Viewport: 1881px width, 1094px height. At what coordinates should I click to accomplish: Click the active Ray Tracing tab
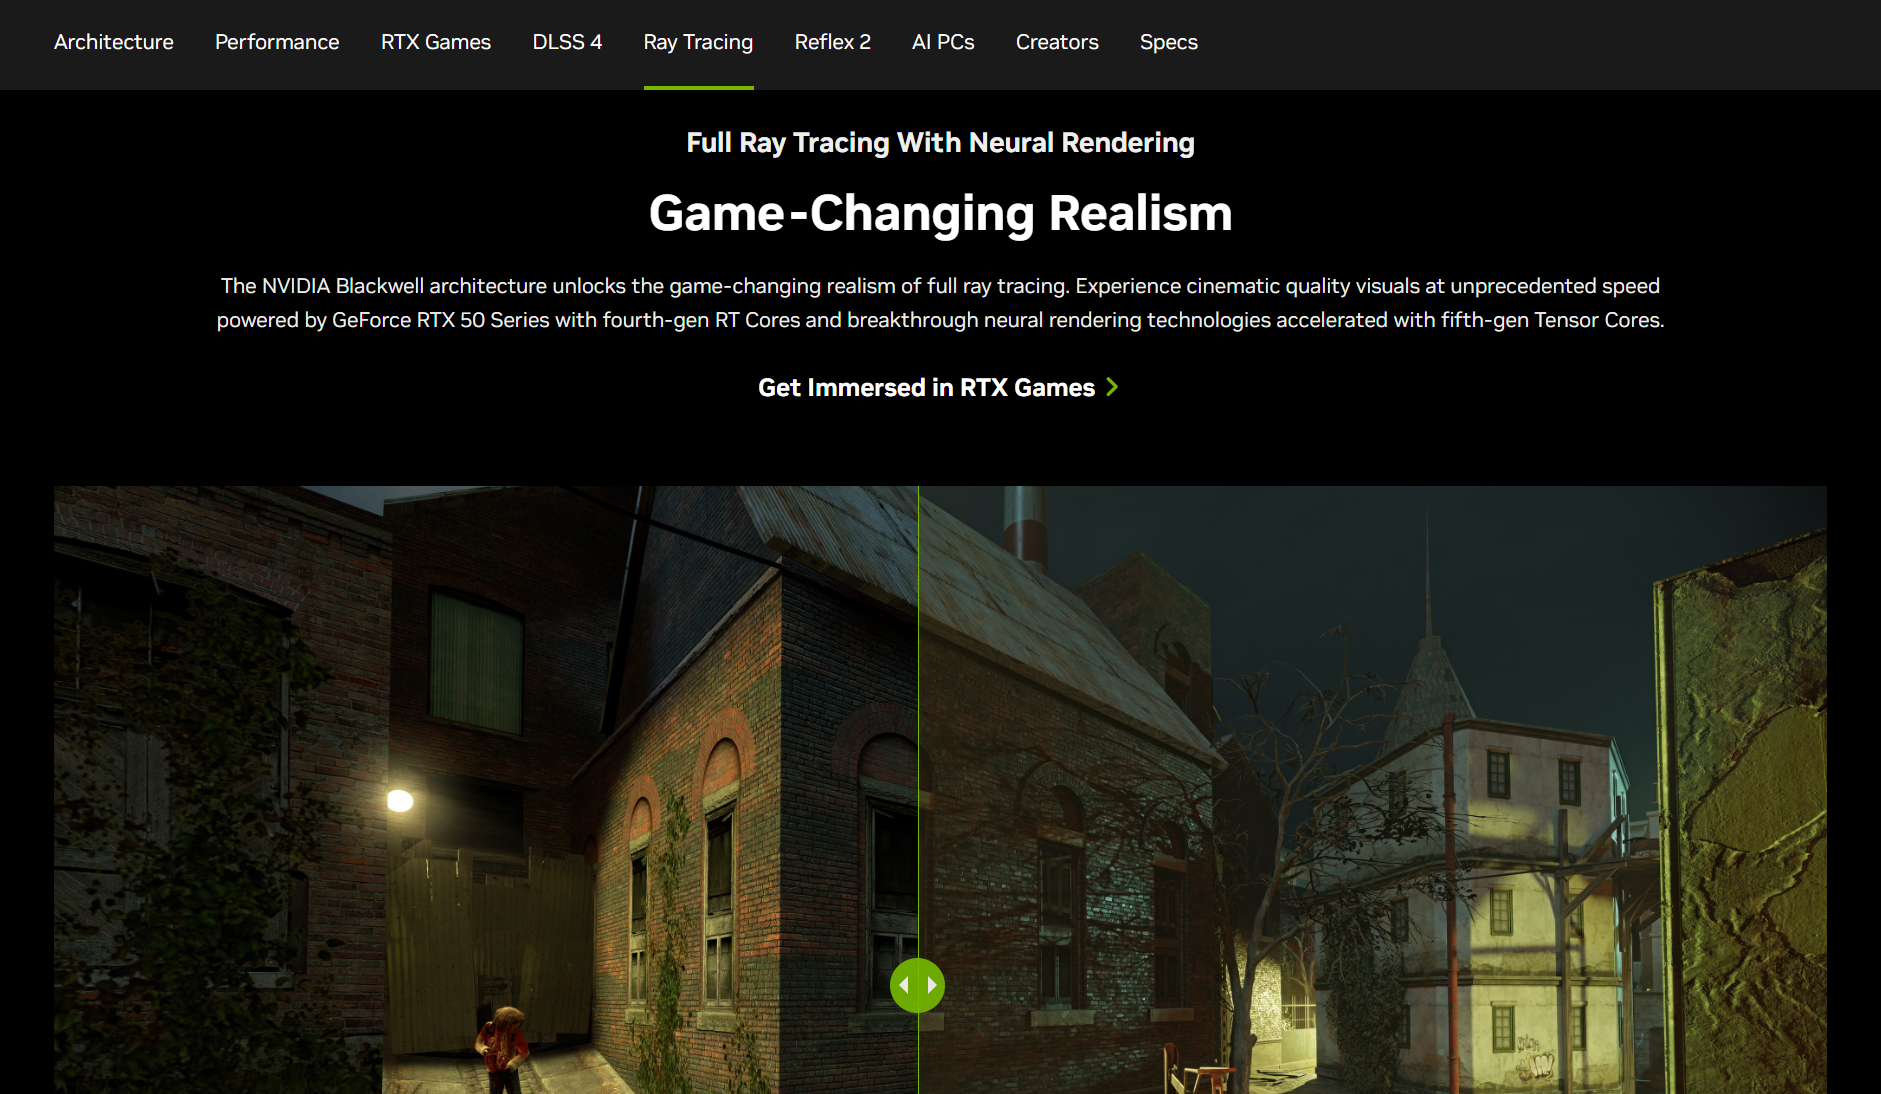coord(698,42)
